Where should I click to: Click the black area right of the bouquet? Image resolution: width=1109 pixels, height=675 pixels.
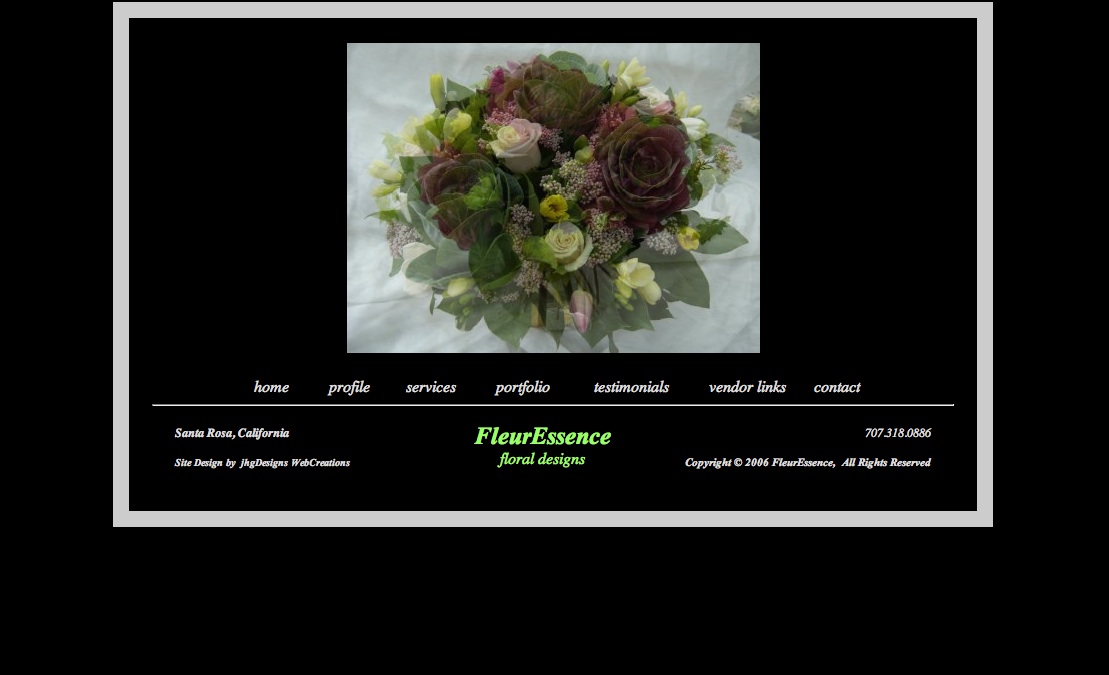point(870,197)
